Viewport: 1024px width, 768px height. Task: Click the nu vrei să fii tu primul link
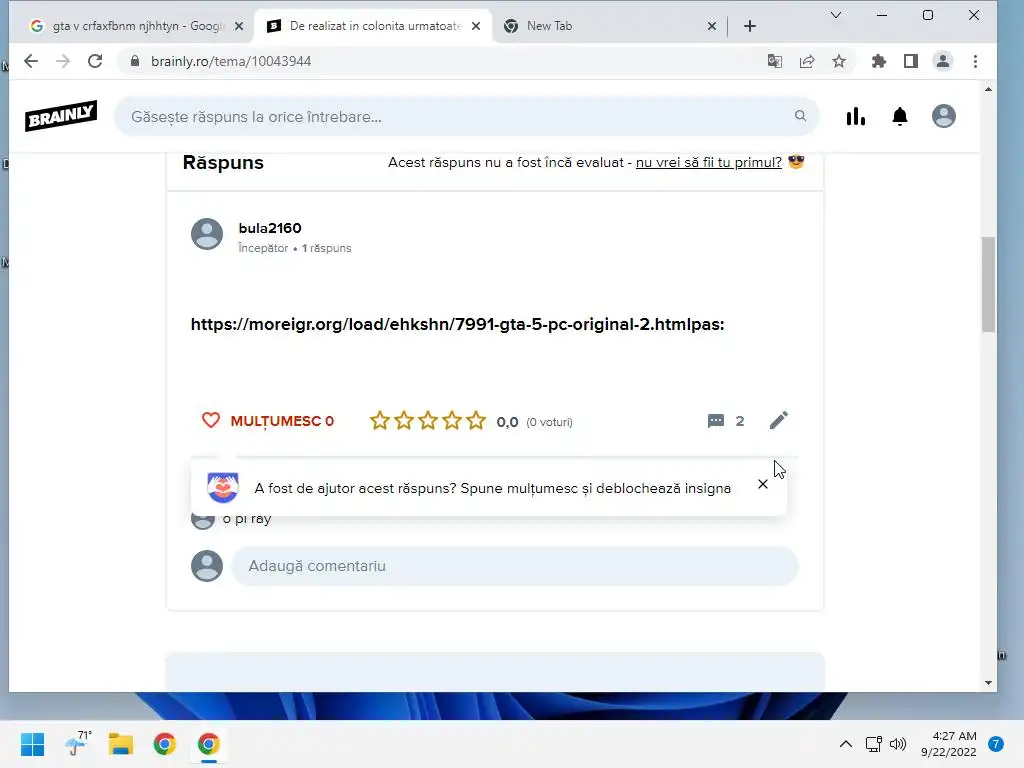click(x=709, y=163)
